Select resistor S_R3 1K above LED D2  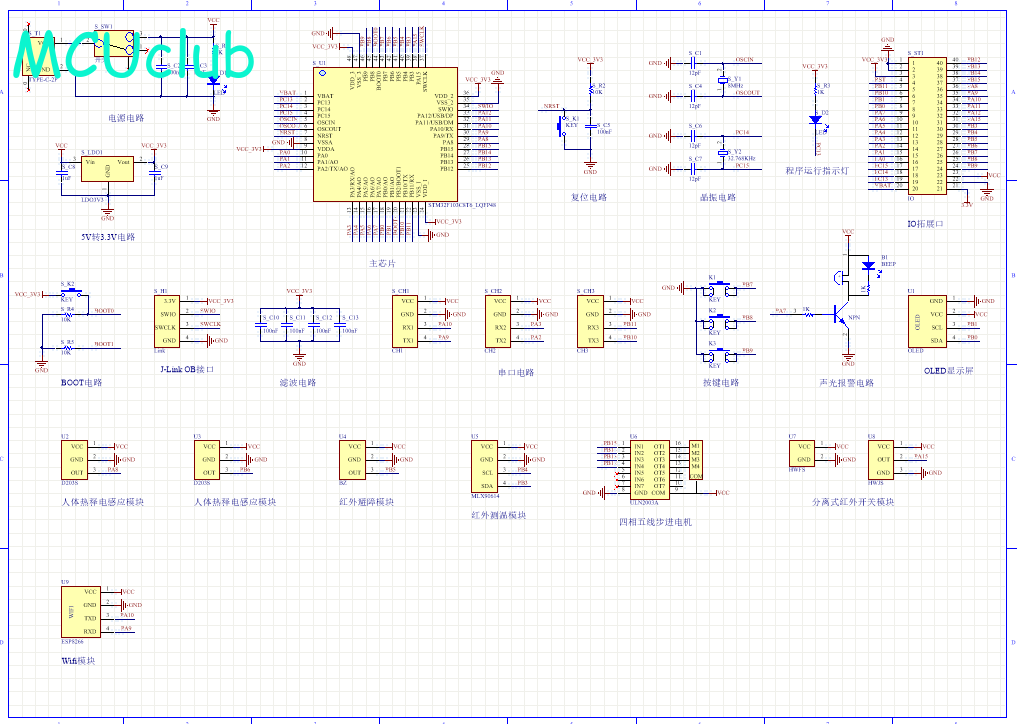click(816, 90)
